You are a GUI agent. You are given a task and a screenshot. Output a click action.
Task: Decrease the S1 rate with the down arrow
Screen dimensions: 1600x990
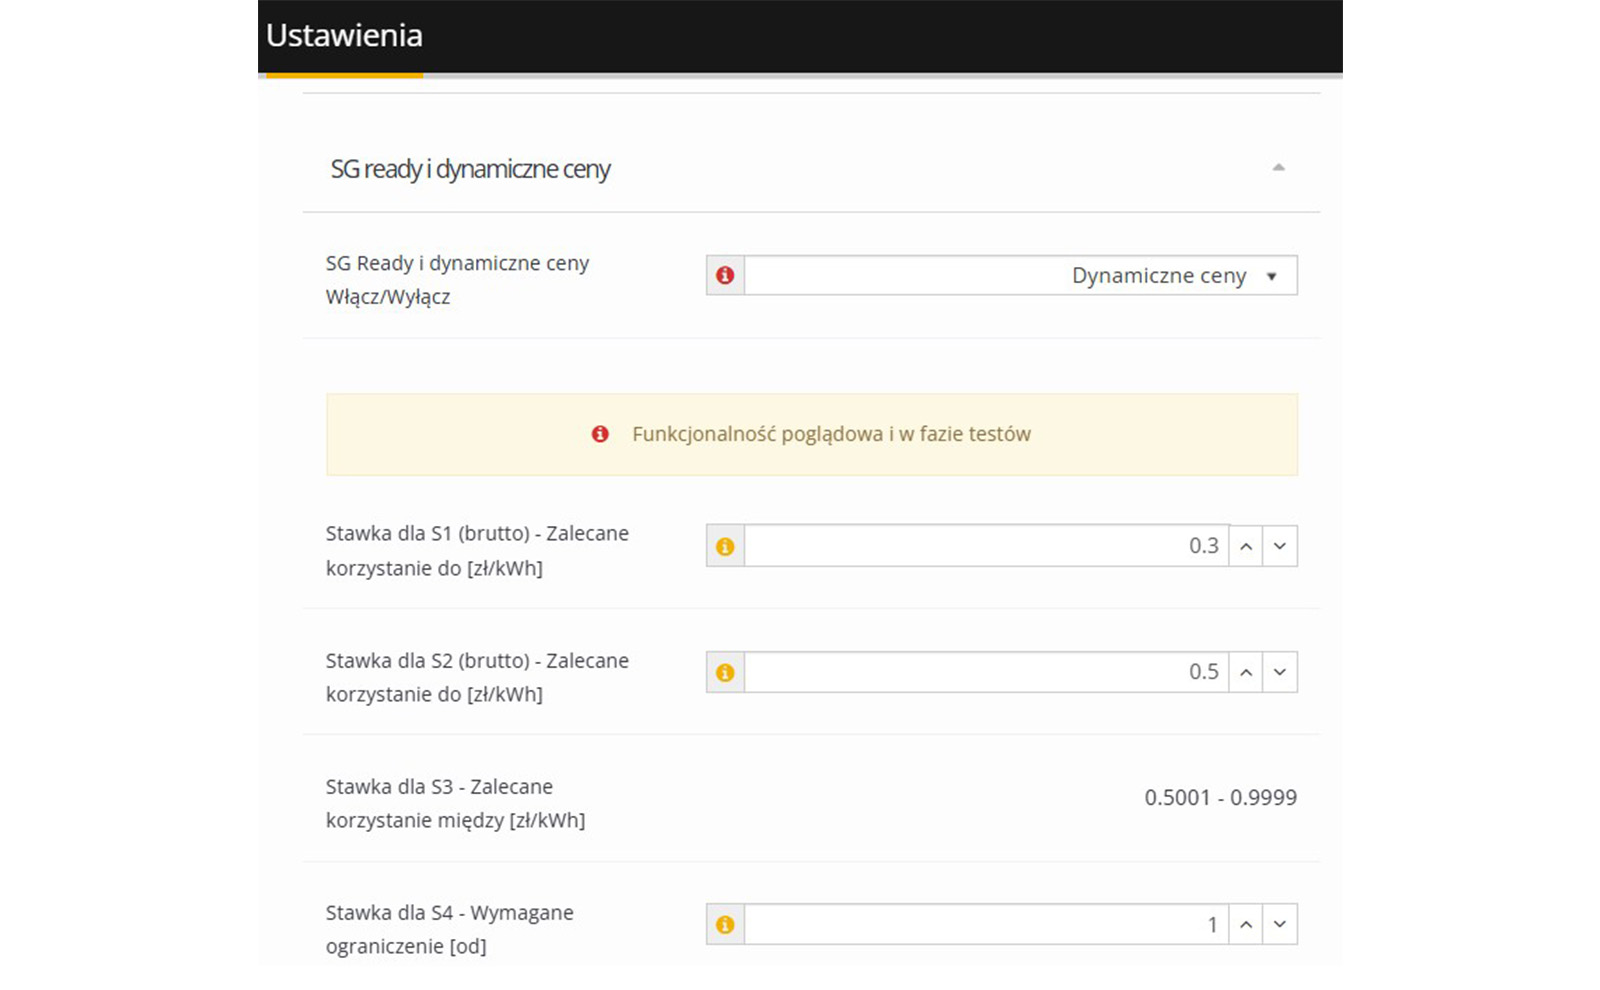pyautogui.click(x=1280, y=546)
